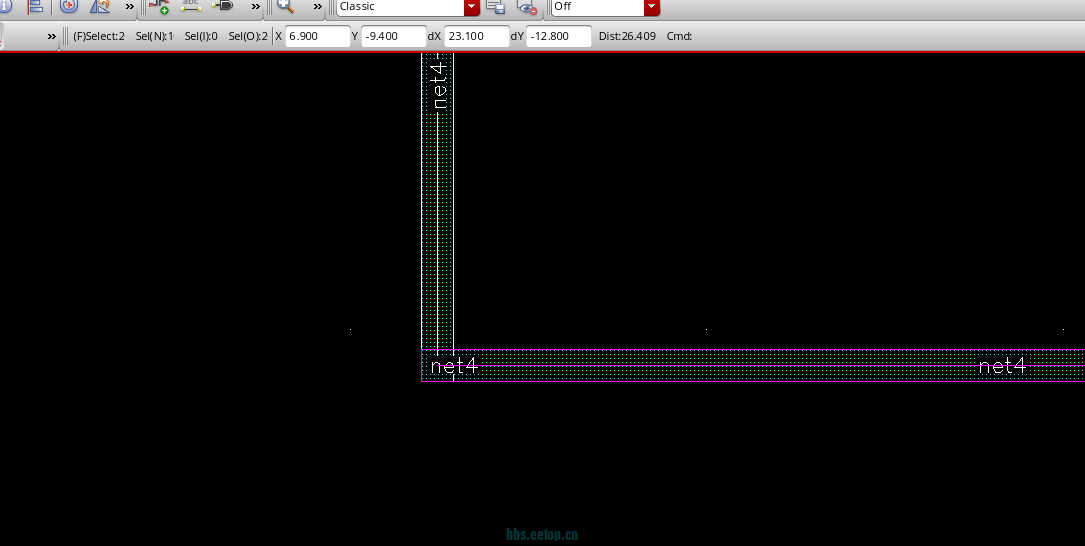
Task: Select the right net4 label on horizontal wire
Action: tap(1002, 366)
